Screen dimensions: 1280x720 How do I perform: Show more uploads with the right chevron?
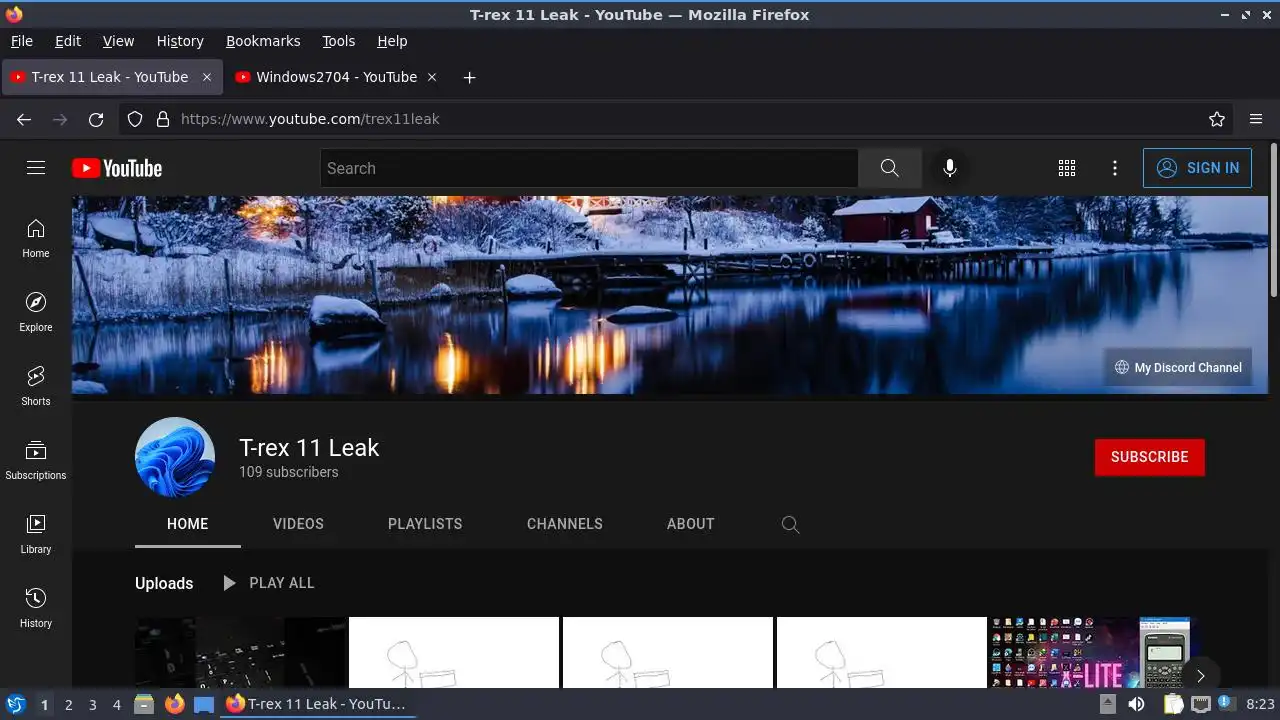click(1200, 676)
